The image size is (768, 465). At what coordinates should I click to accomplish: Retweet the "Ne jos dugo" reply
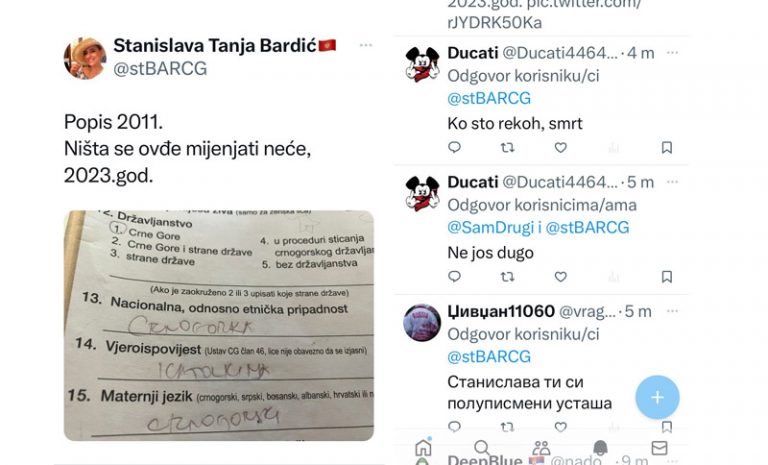coord(507,277)
